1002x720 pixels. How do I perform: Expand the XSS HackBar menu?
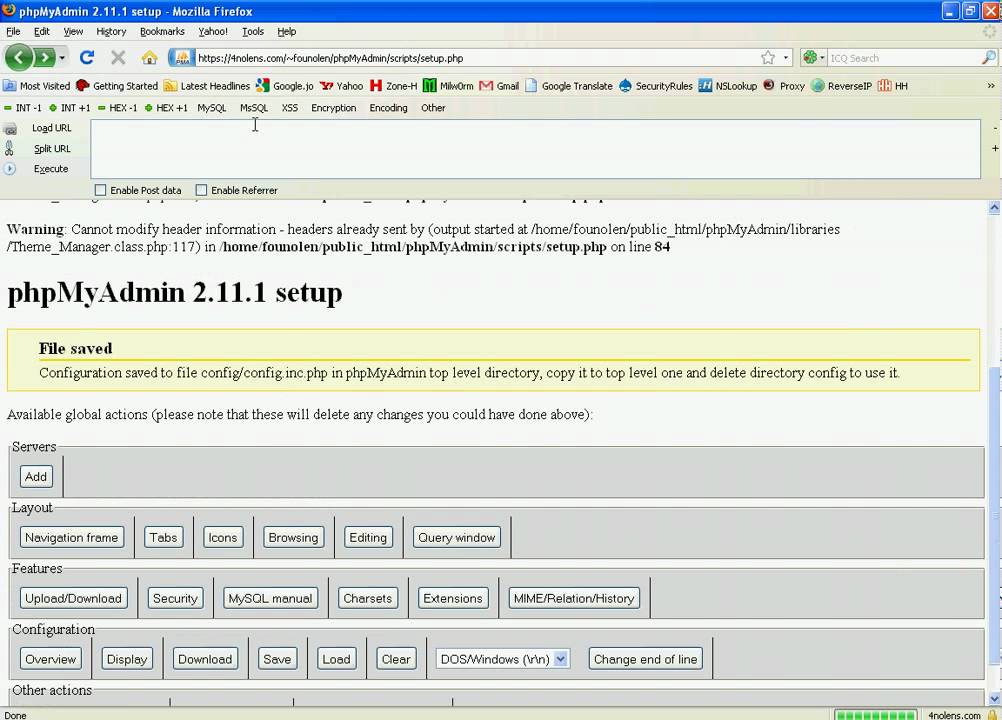click(x=289, y=108)
